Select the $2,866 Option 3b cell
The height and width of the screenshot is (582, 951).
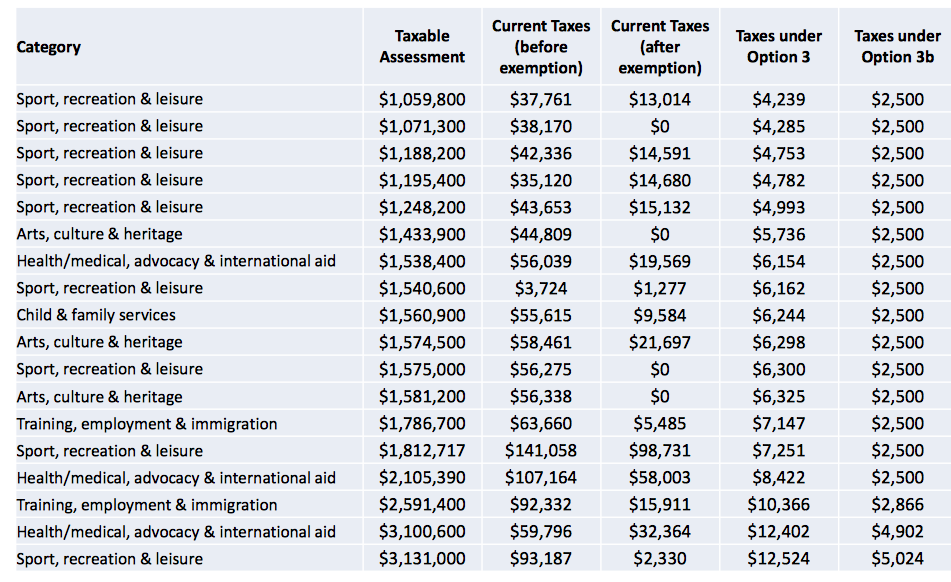coord(897,505)
